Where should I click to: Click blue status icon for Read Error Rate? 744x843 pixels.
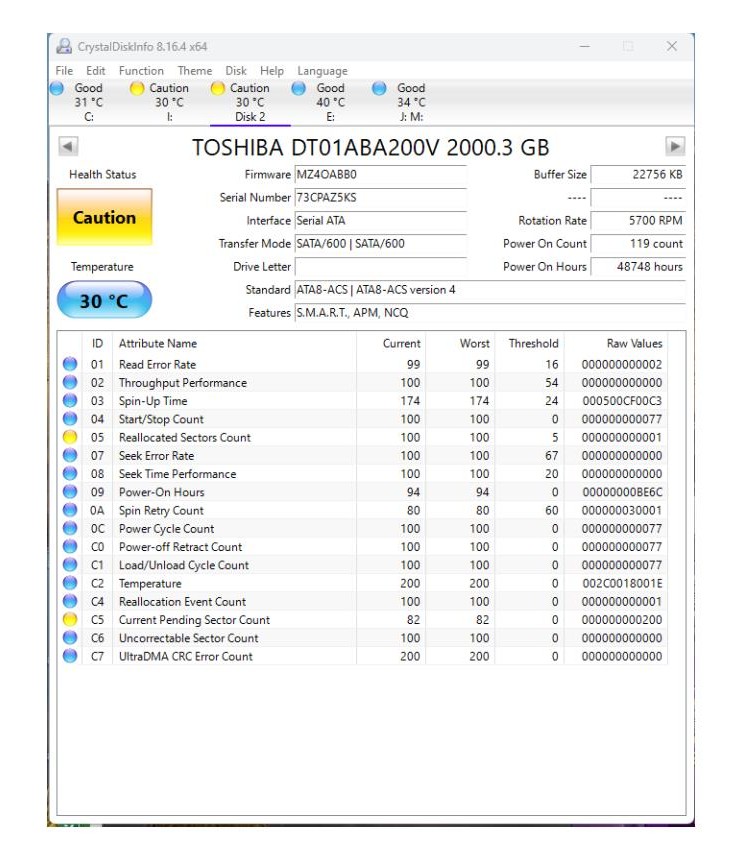[70, 364]
